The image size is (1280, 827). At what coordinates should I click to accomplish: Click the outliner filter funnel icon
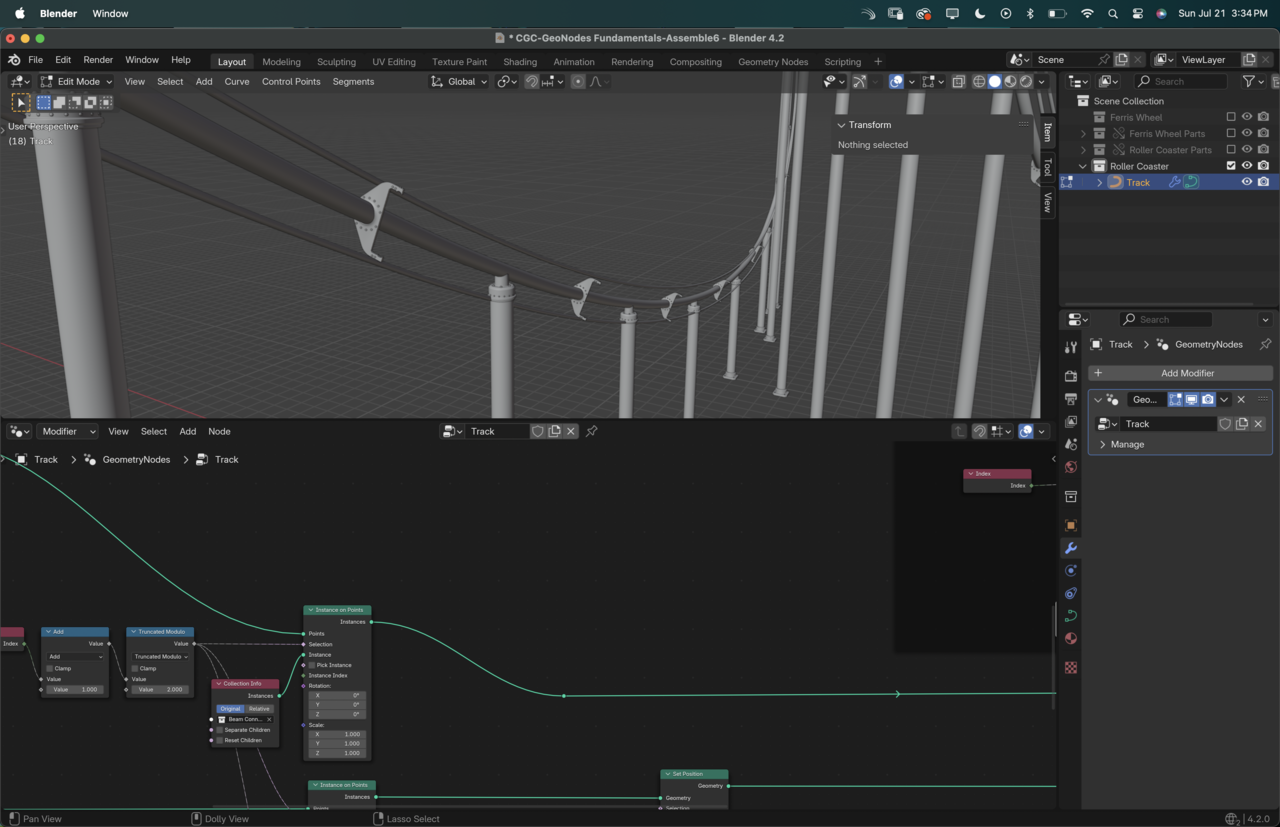[1248, 81]
